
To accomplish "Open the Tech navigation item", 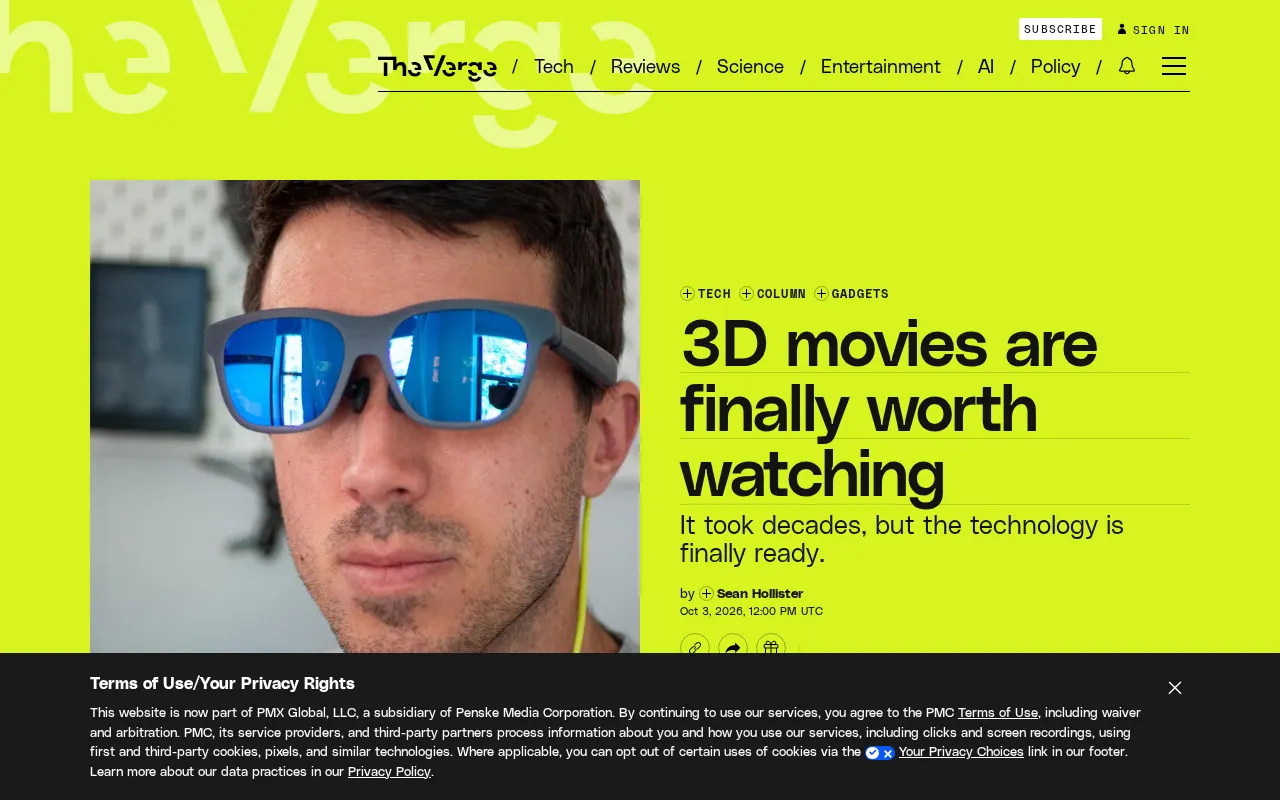I will tap(554, 66).
